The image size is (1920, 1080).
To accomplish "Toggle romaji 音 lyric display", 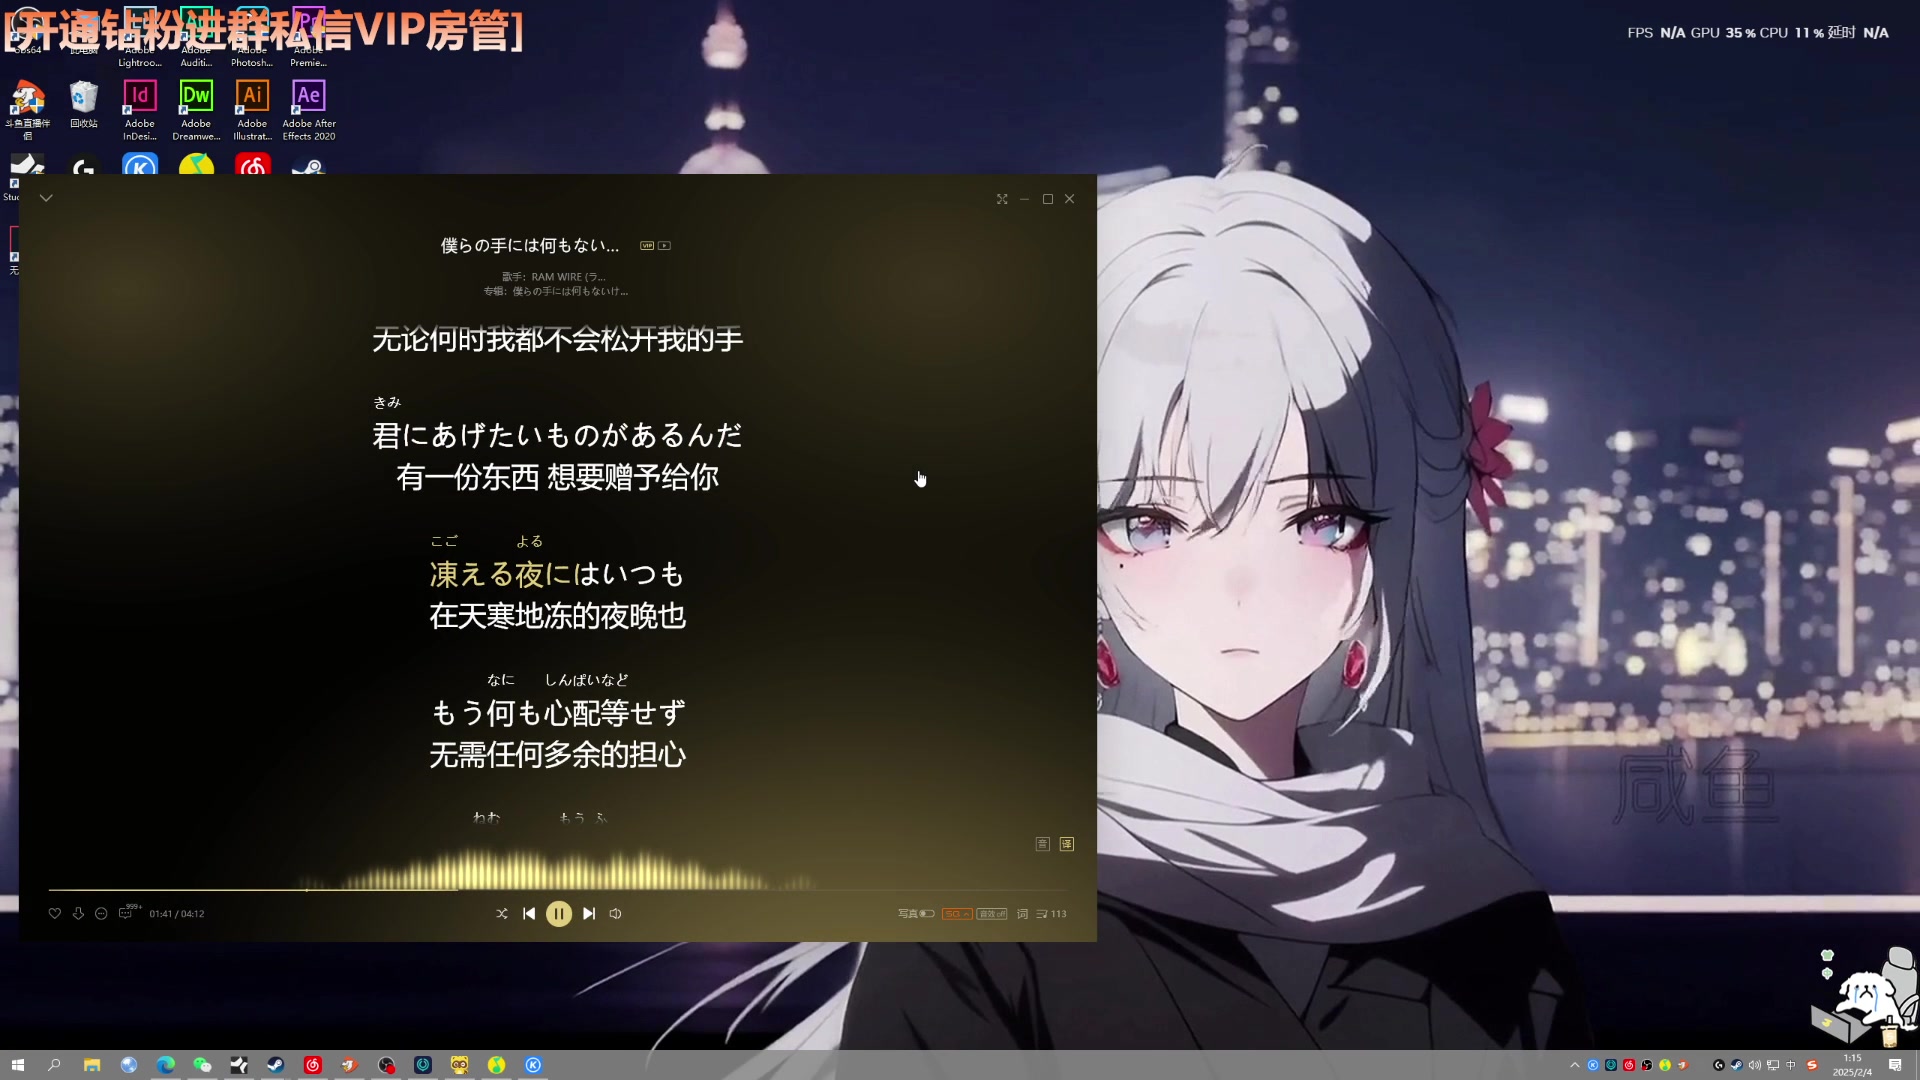I will point(1042,844).
